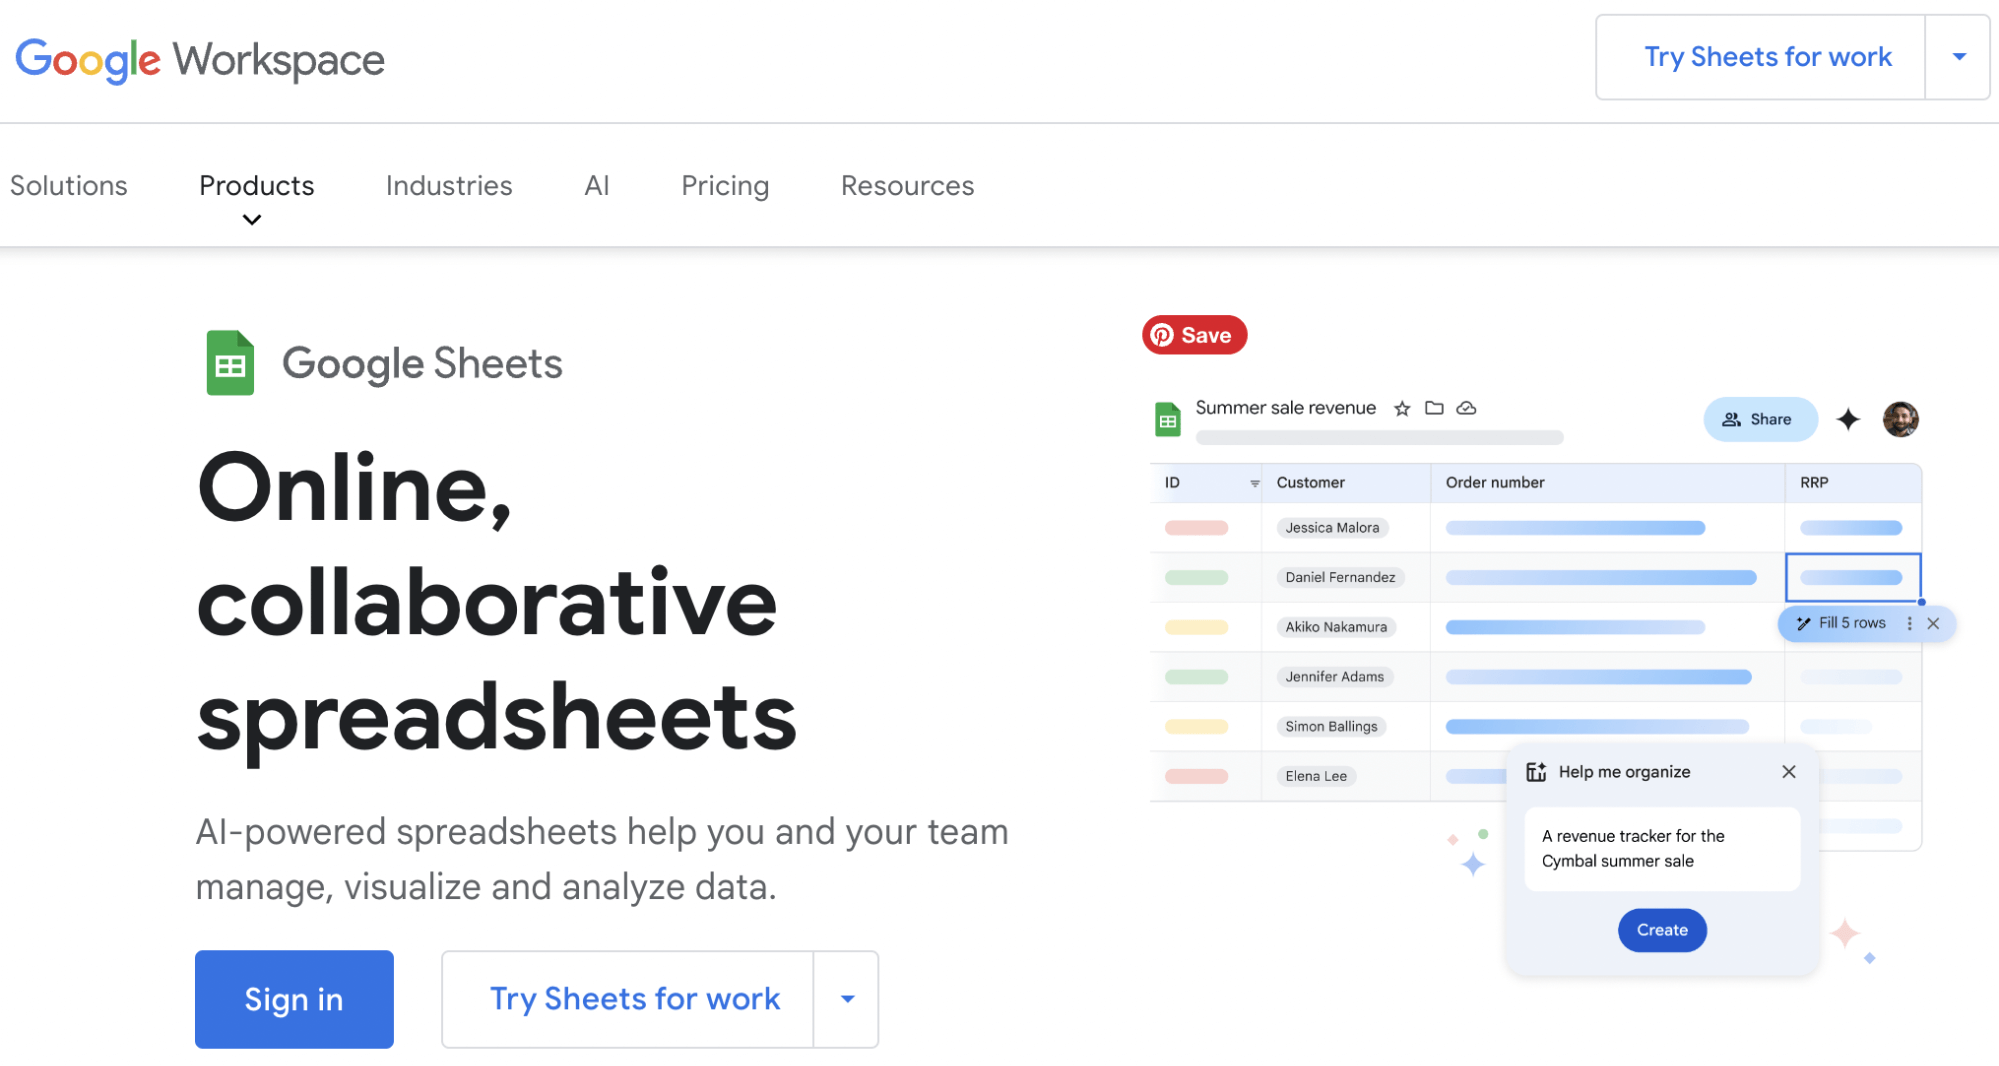
Task: Click the Google Workspace logo
Action: click(200, 60)
